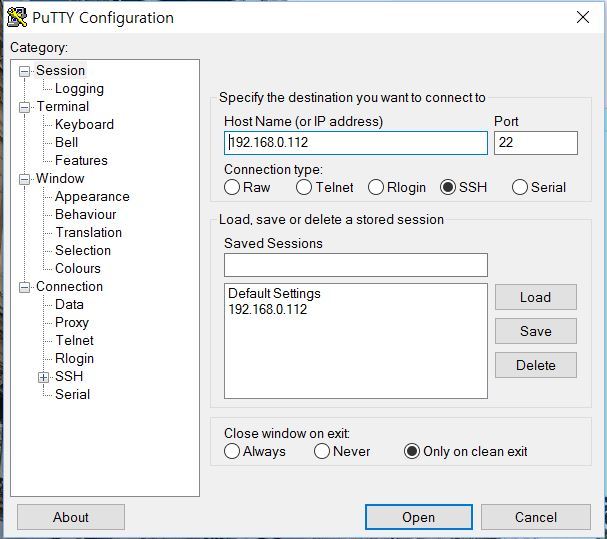Click the Port input field
Viewport: 607px width, 539px height.
pos(536,143)
